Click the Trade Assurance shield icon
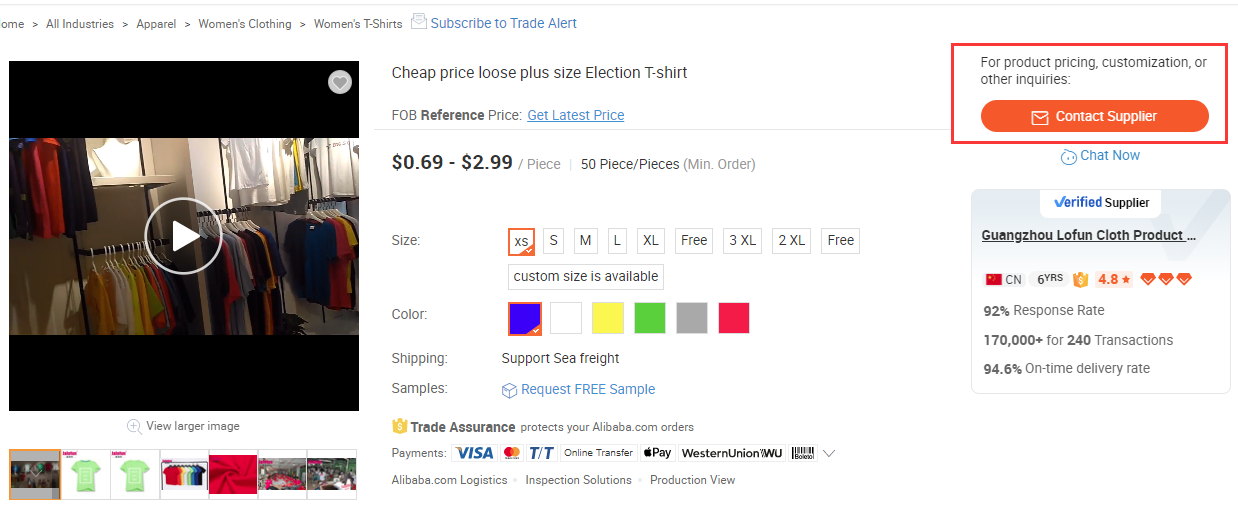Image resolution: width=1238 pixels, height=508 pixels. click(x=400, y=427)
